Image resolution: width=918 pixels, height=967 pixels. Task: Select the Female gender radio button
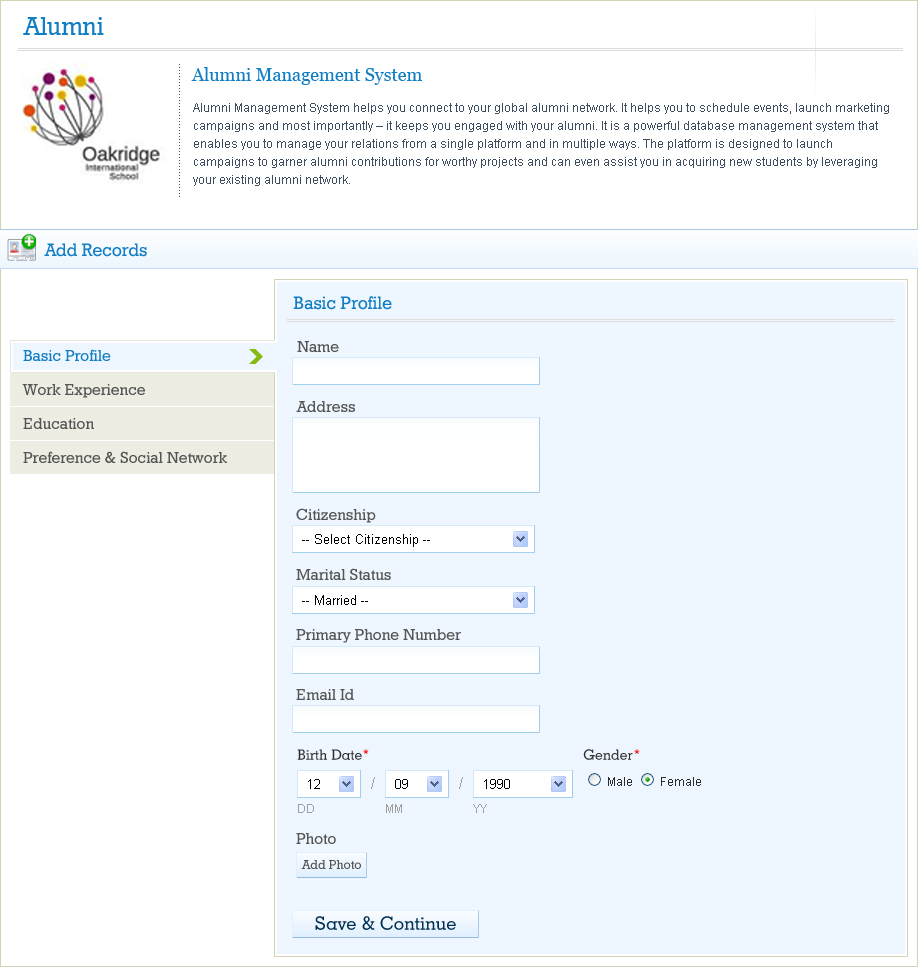tap(648, 780)
